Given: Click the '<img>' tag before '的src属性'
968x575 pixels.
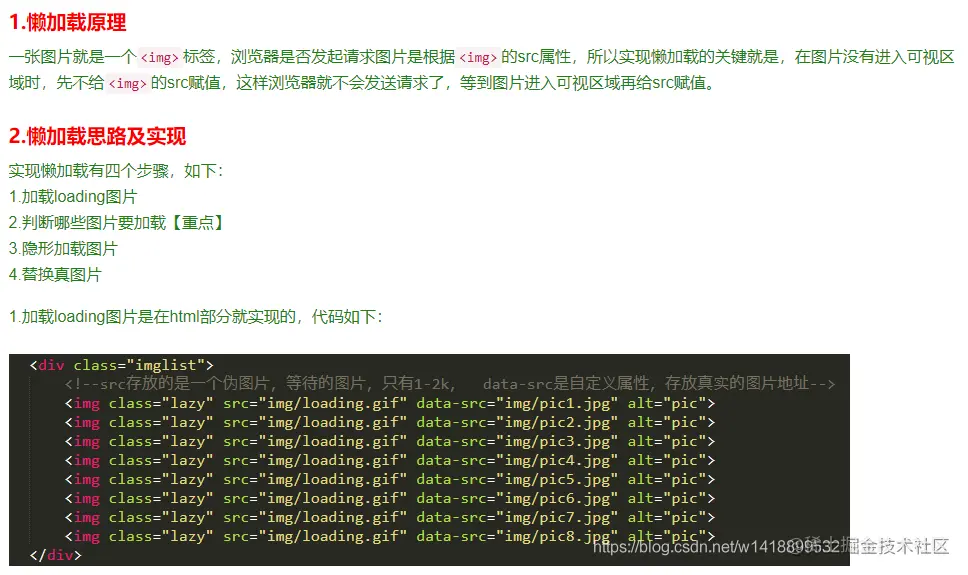Looking at the screenshot, I should point(478,57).
